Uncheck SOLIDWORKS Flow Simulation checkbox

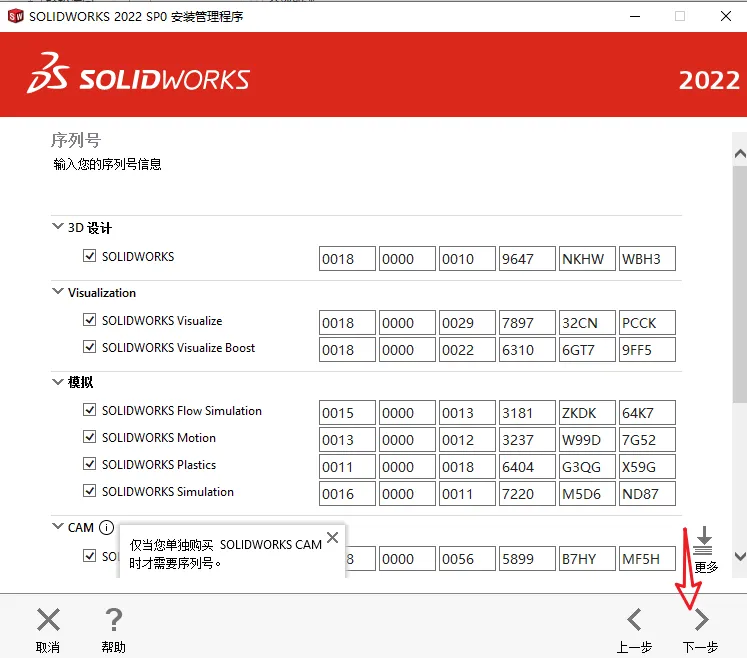89,410
